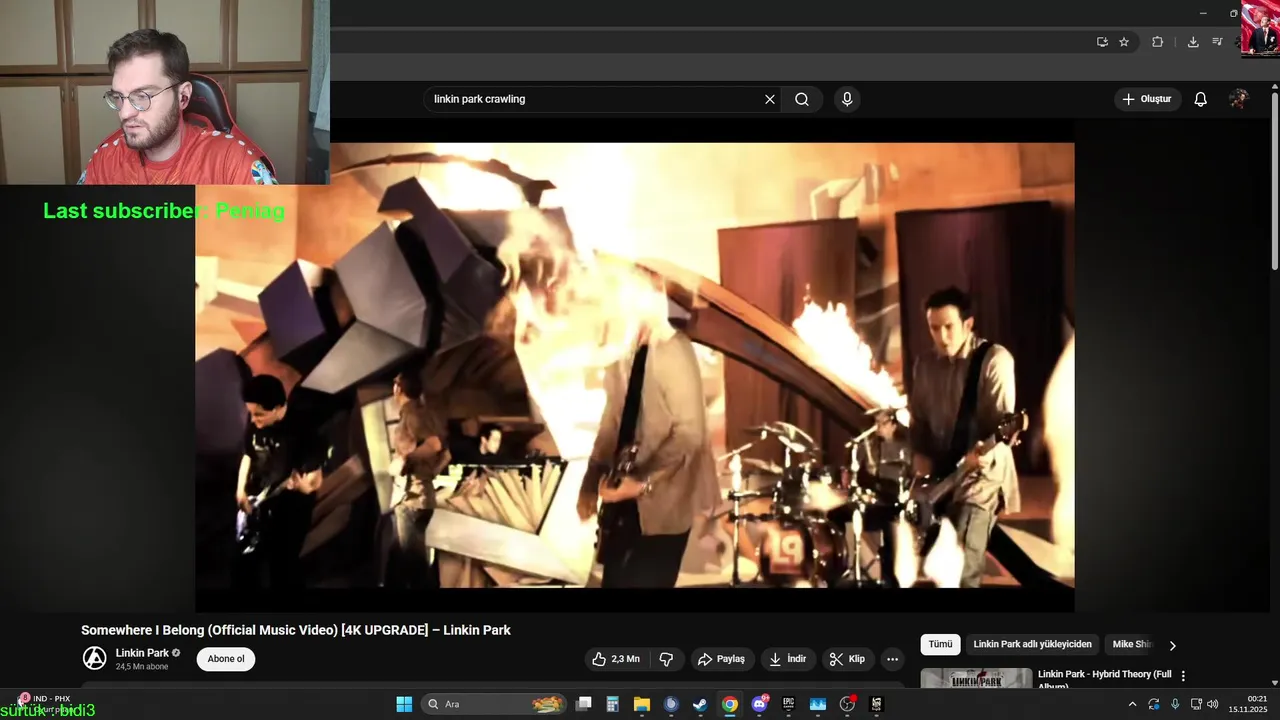Show hidden system tray icons chevron

[1132, 704]
